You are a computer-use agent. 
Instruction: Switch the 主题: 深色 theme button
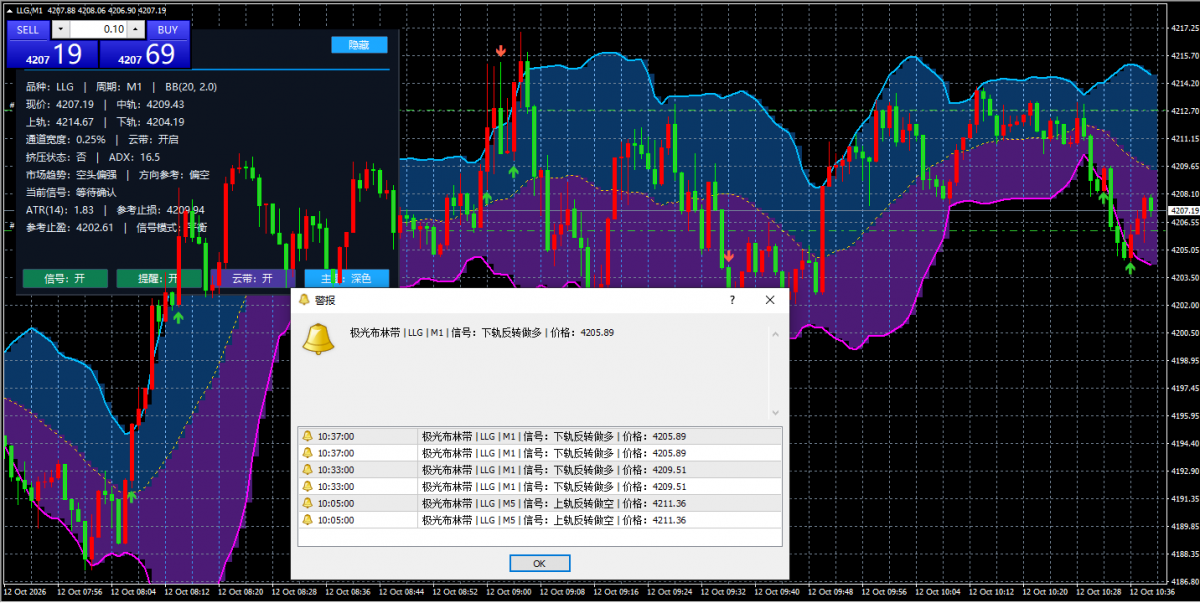[346, 278]
